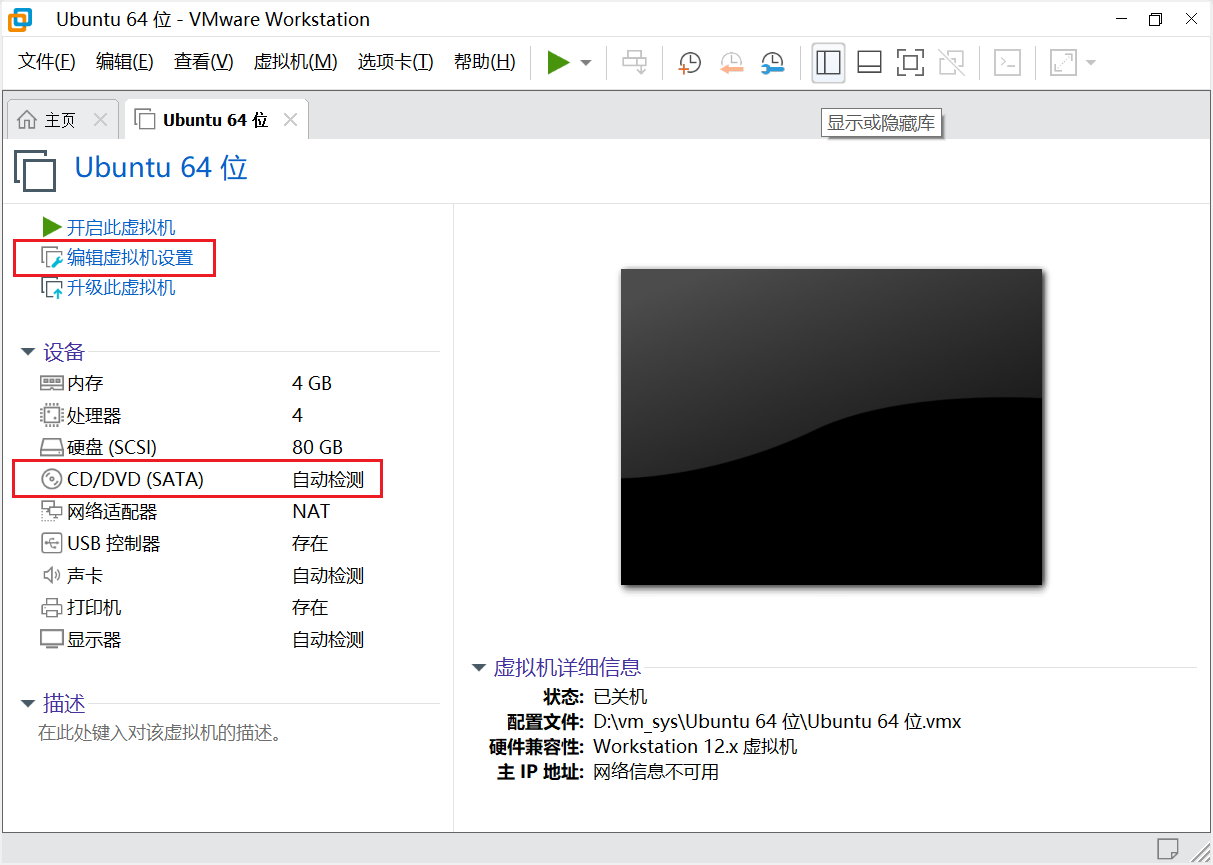Click the stretch guest display icon
The height and width of the screenshot is (865, 1213).
pos(1062,63)
